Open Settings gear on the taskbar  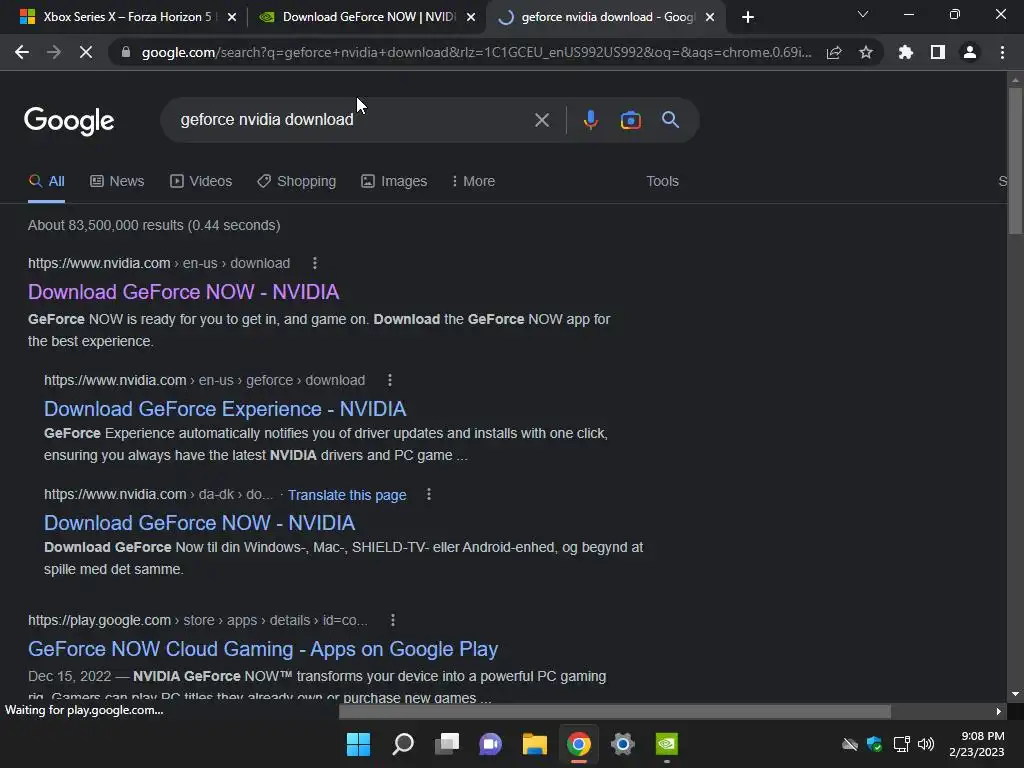click(x=623, y=744)
